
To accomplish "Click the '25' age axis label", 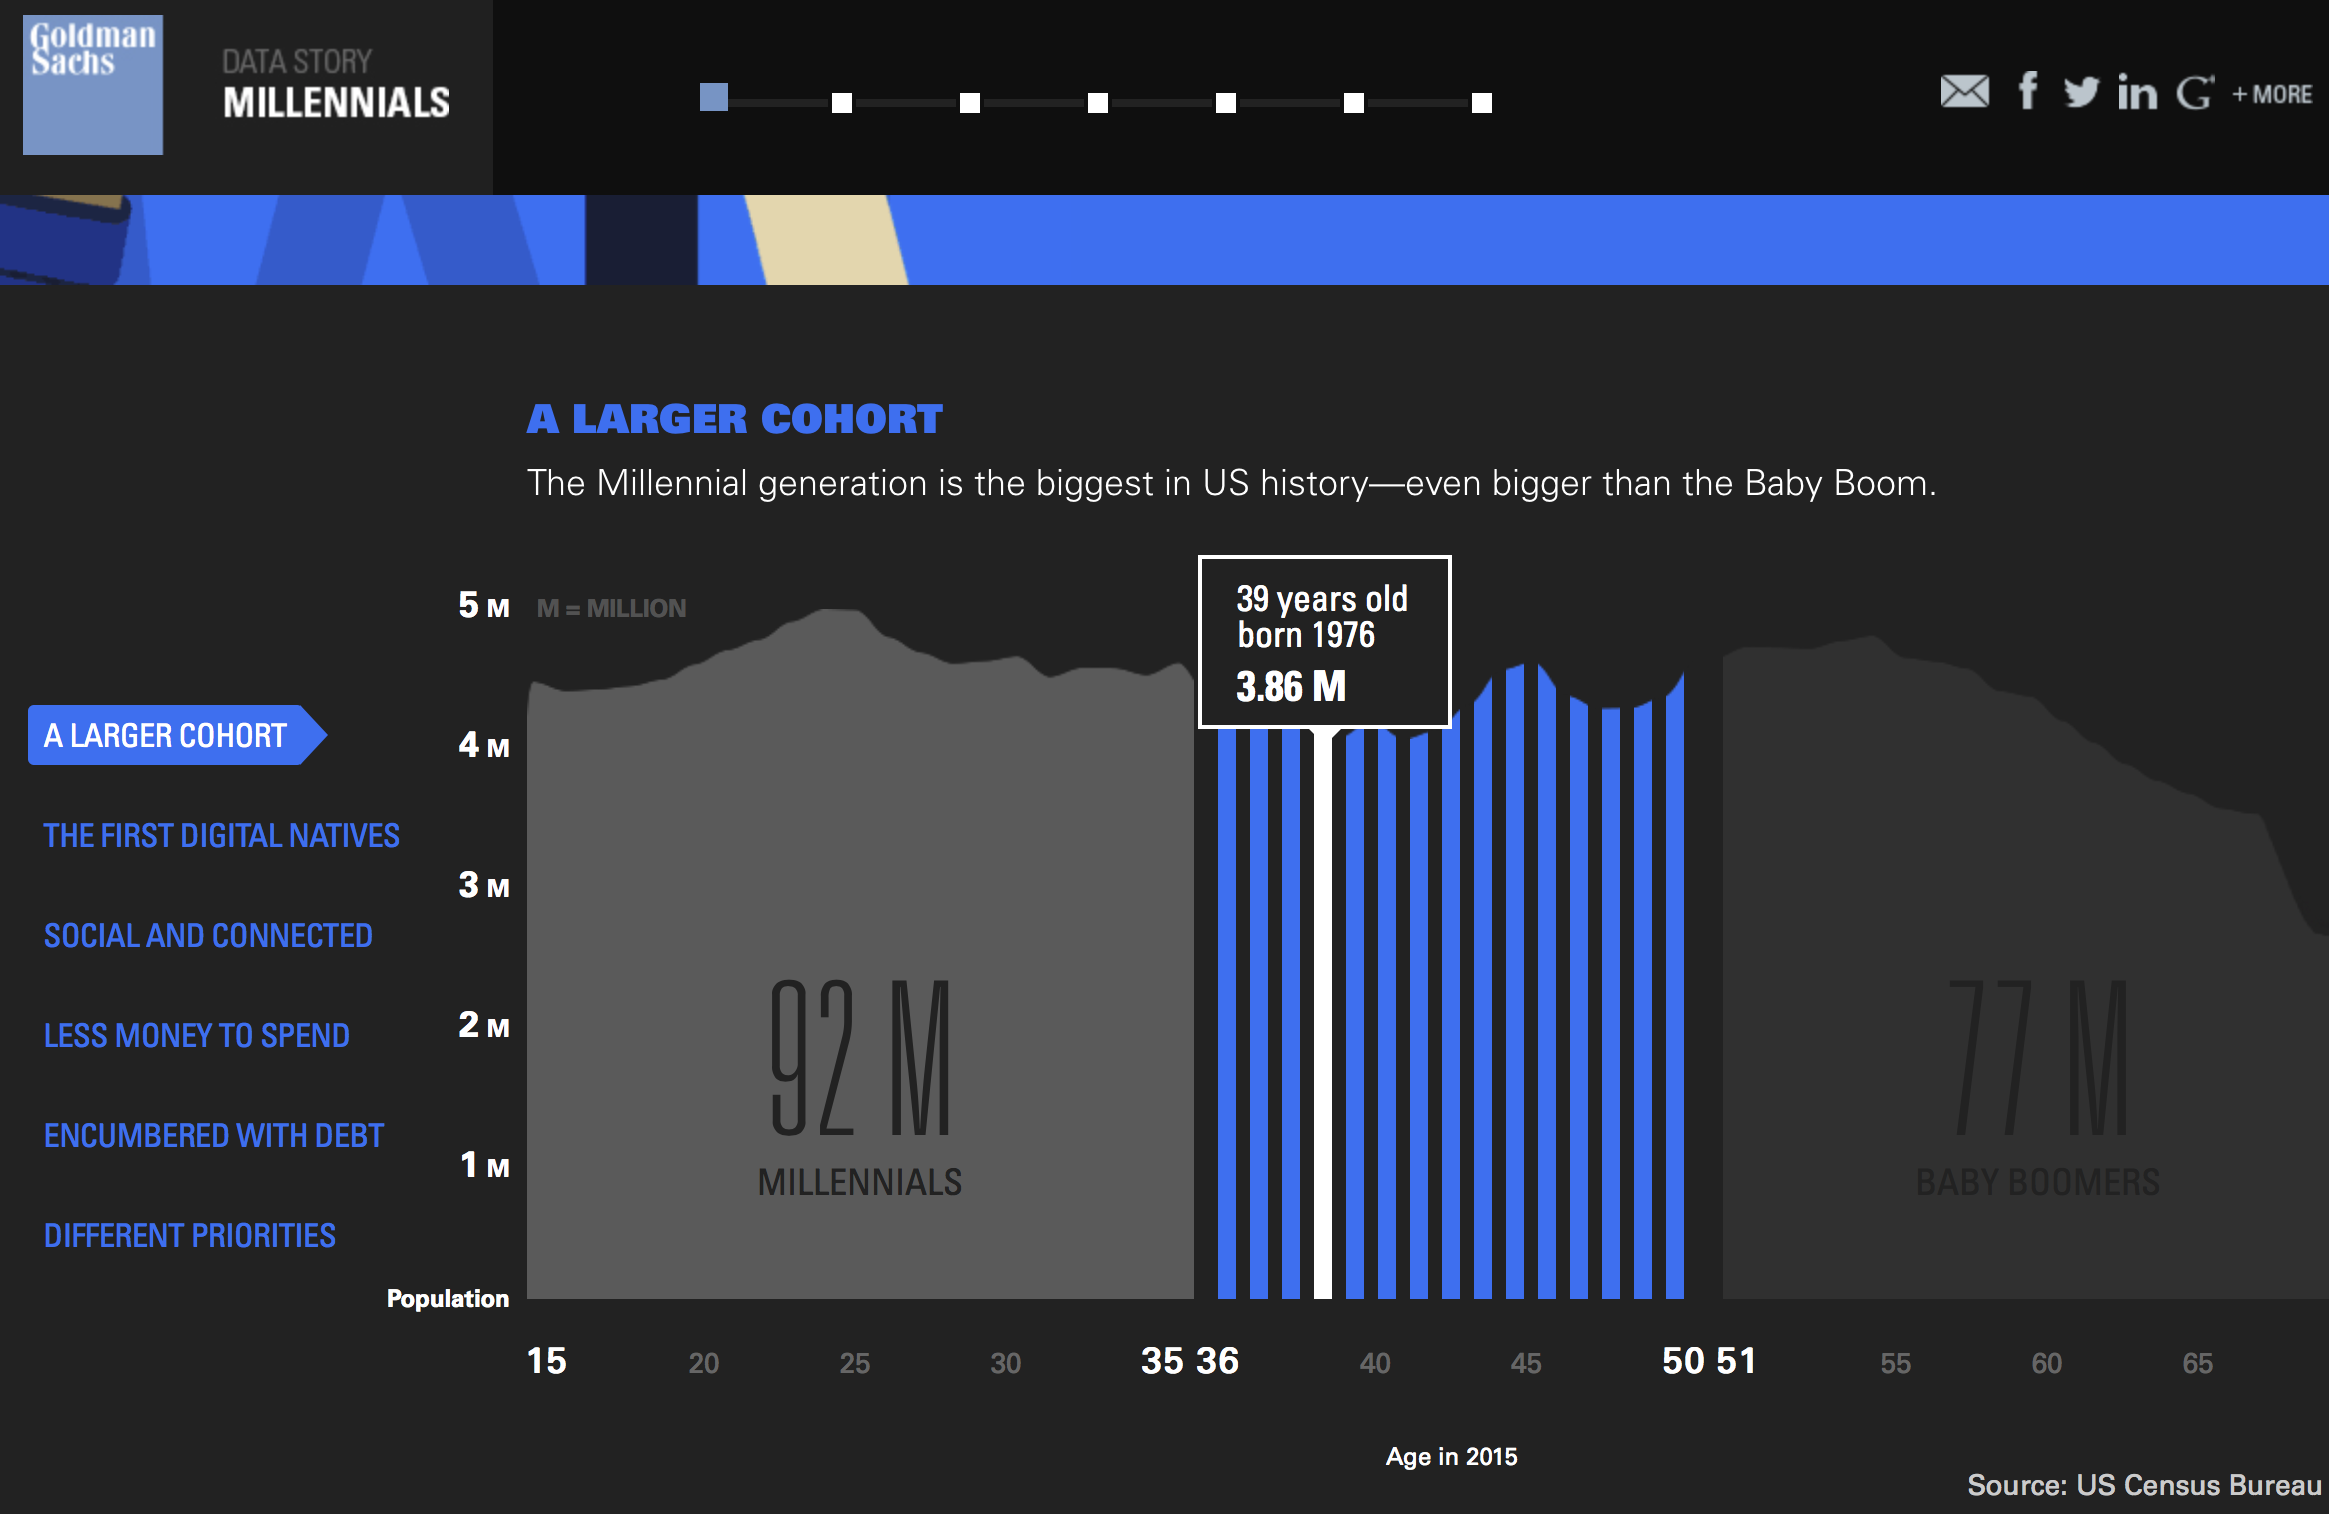I will click(x=855, y=1363).
